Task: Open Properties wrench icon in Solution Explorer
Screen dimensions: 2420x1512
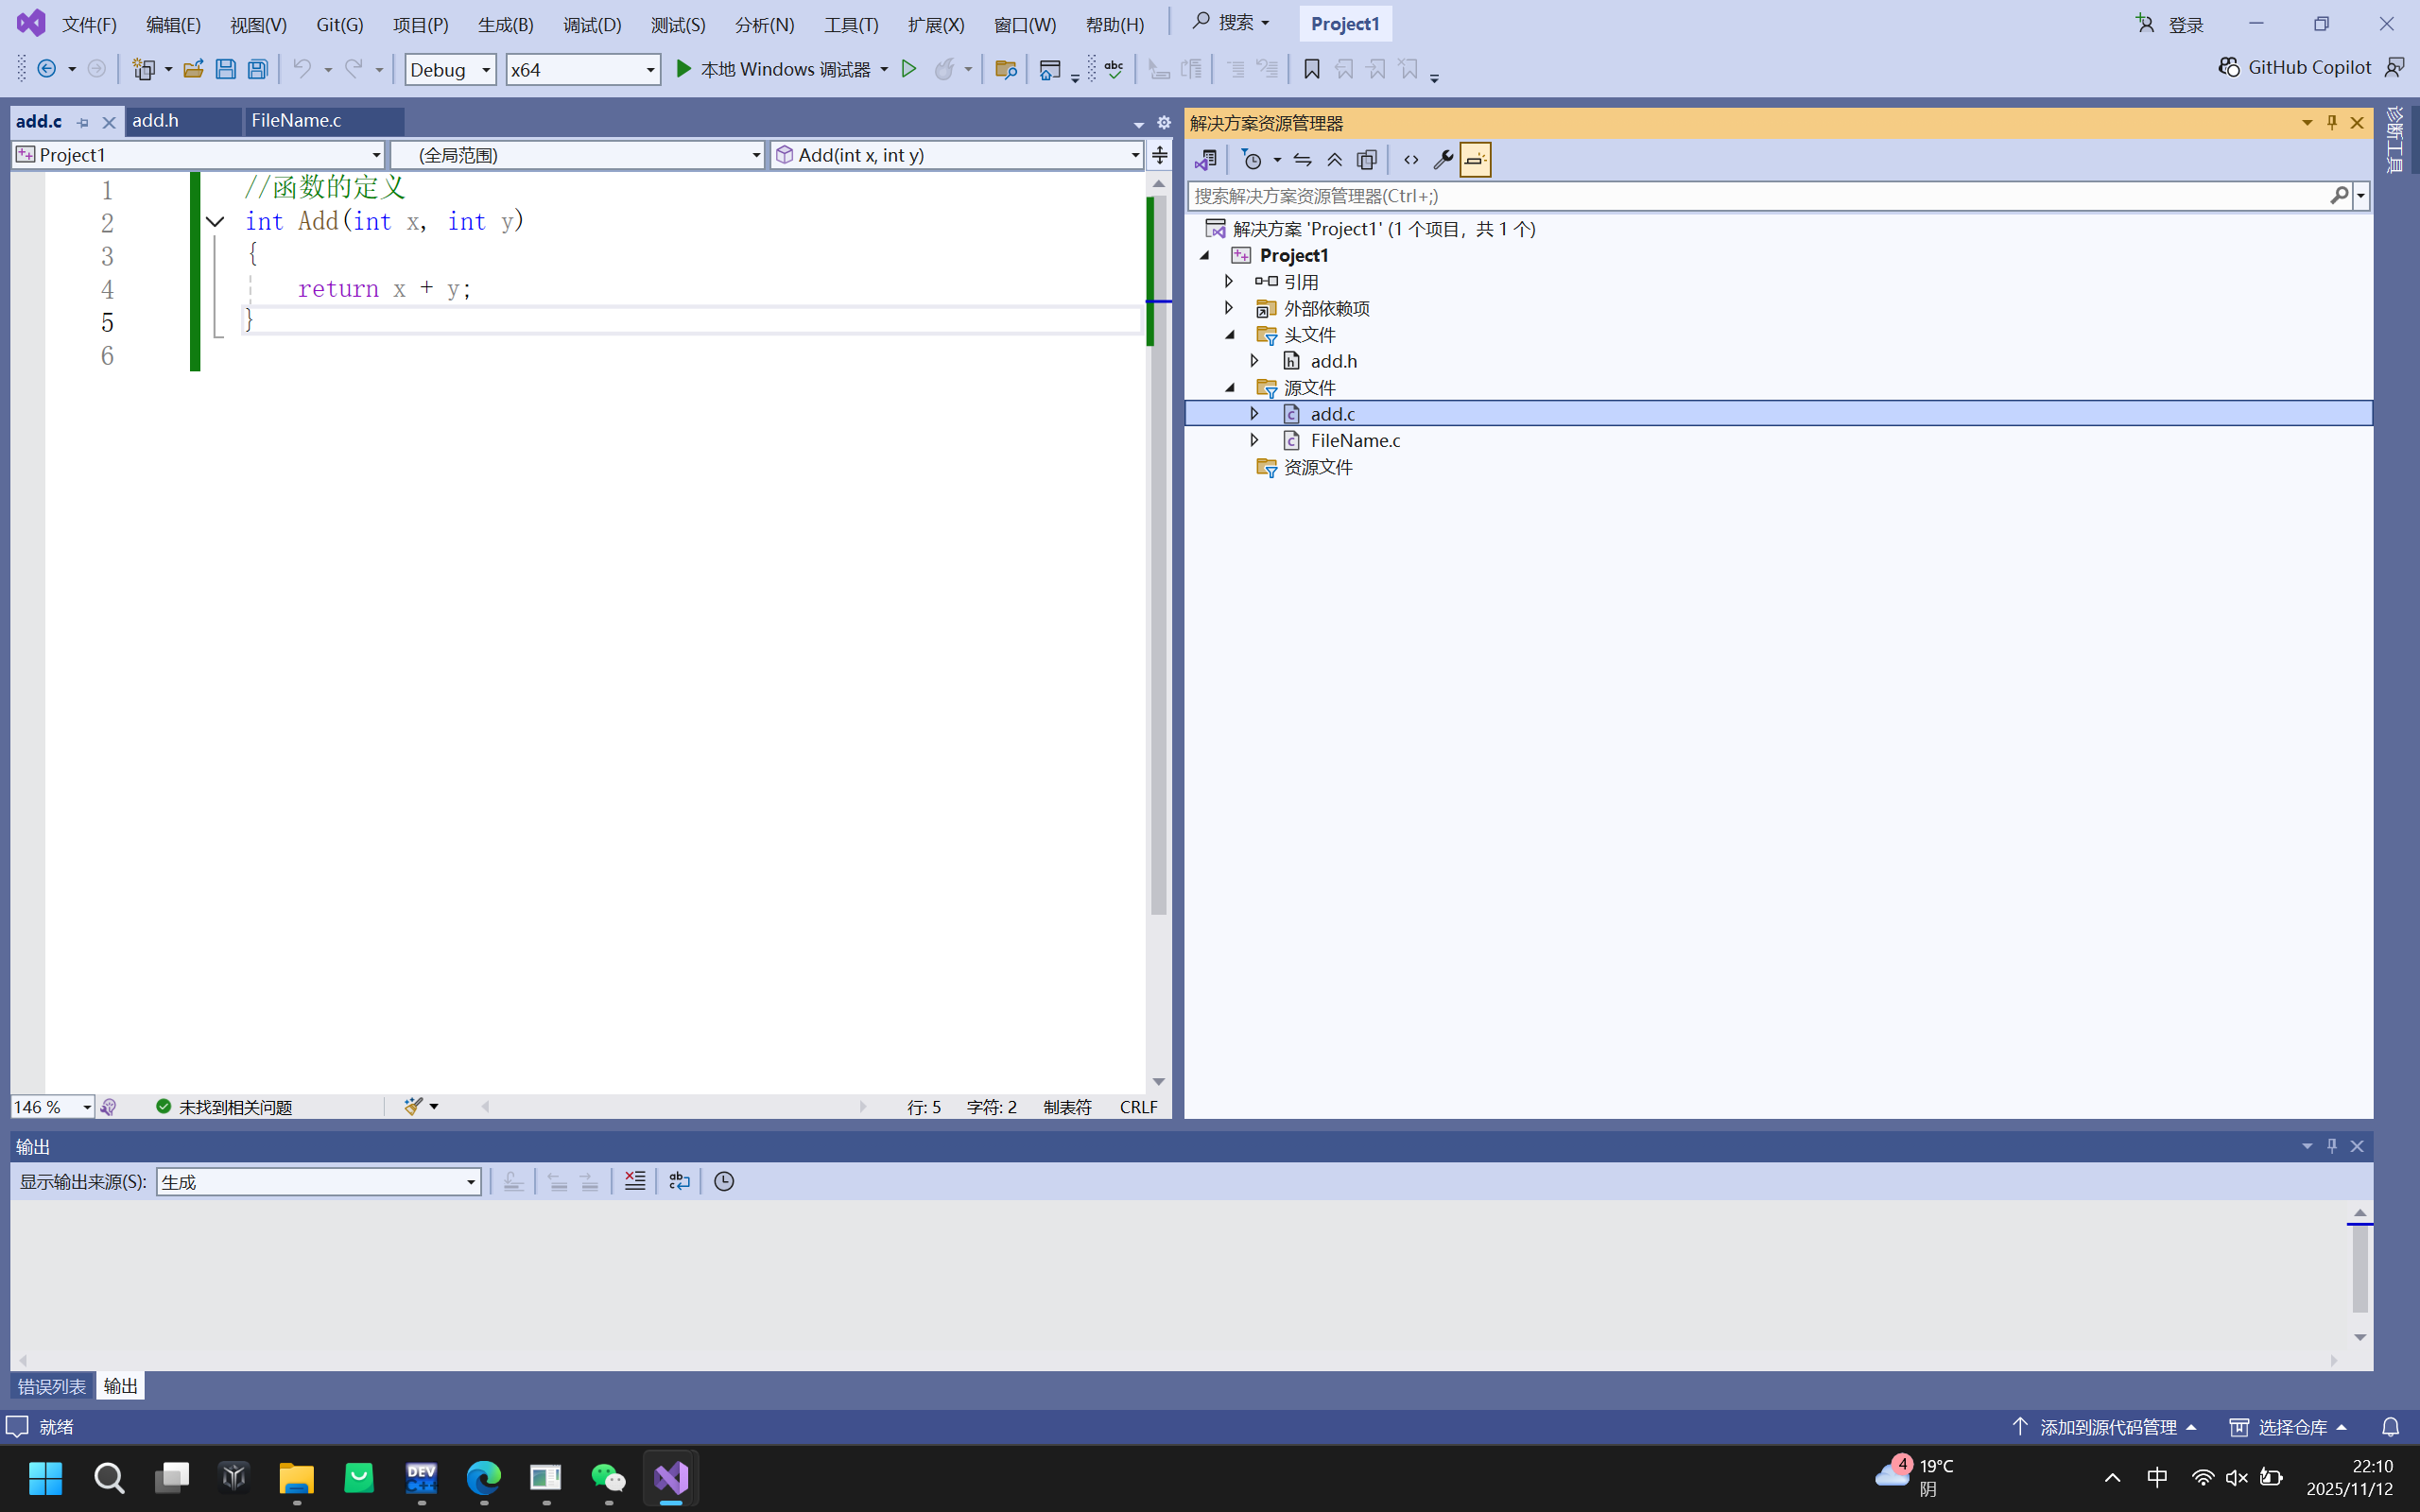Action: [x=1442, y=160]
